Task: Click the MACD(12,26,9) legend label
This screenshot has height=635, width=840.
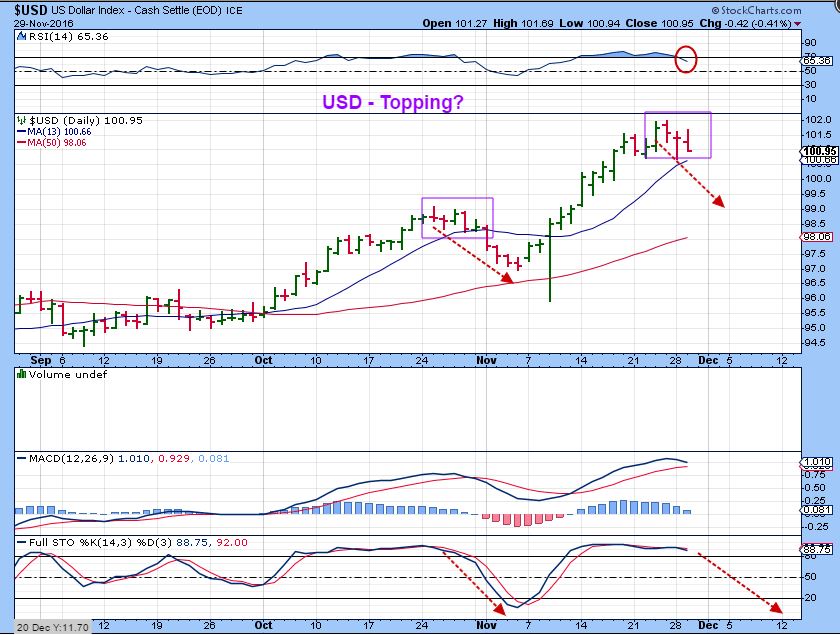Action: click(71, 458)
